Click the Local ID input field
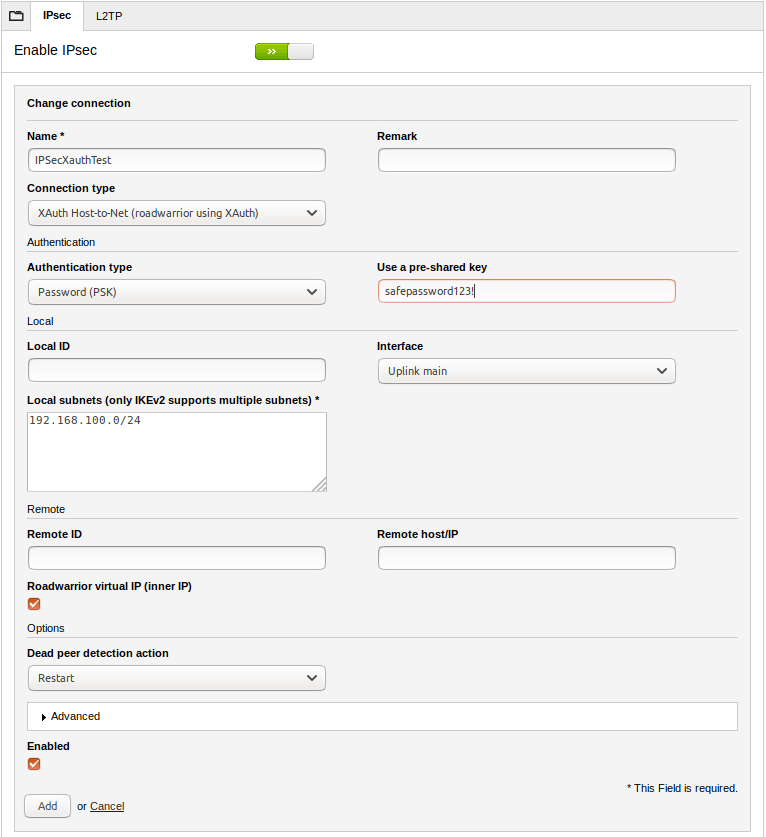 [176, 370]
